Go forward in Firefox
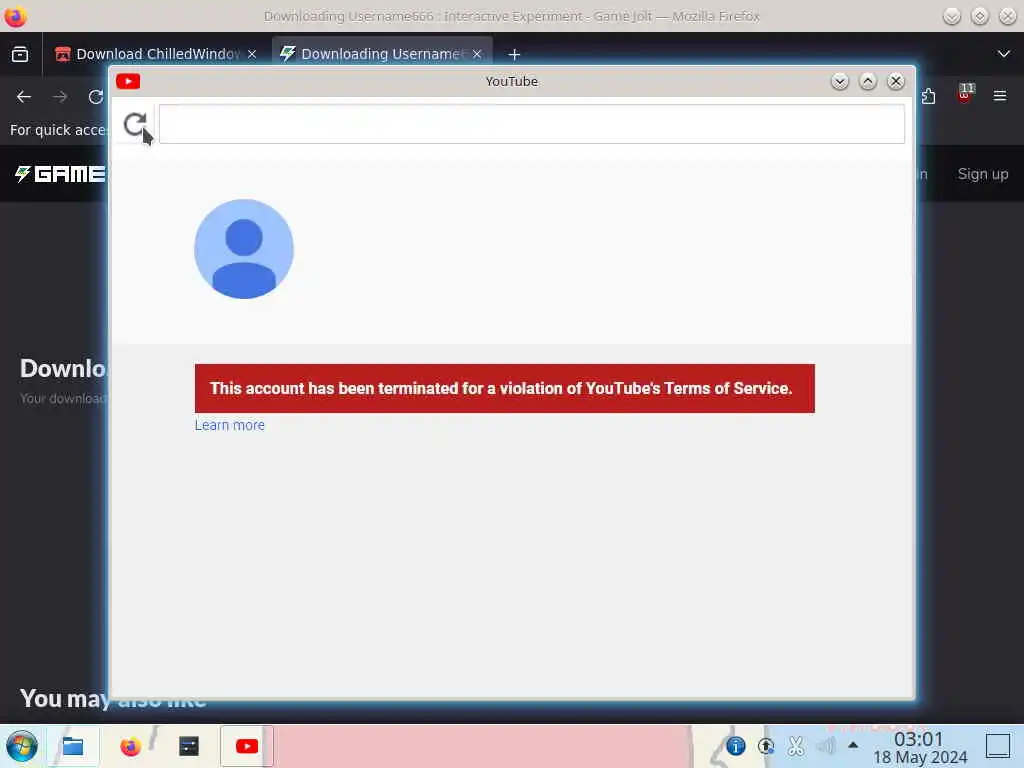The height and width of the screenshot is (768, 1024). click(x=60, y=97)
